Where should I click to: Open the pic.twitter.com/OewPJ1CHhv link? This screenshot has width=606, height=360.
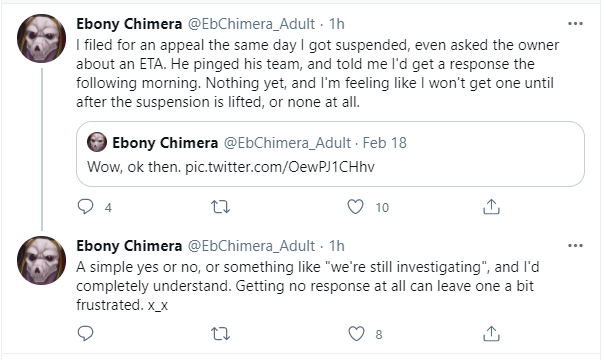pyautogui.click(x=280, y=167)
